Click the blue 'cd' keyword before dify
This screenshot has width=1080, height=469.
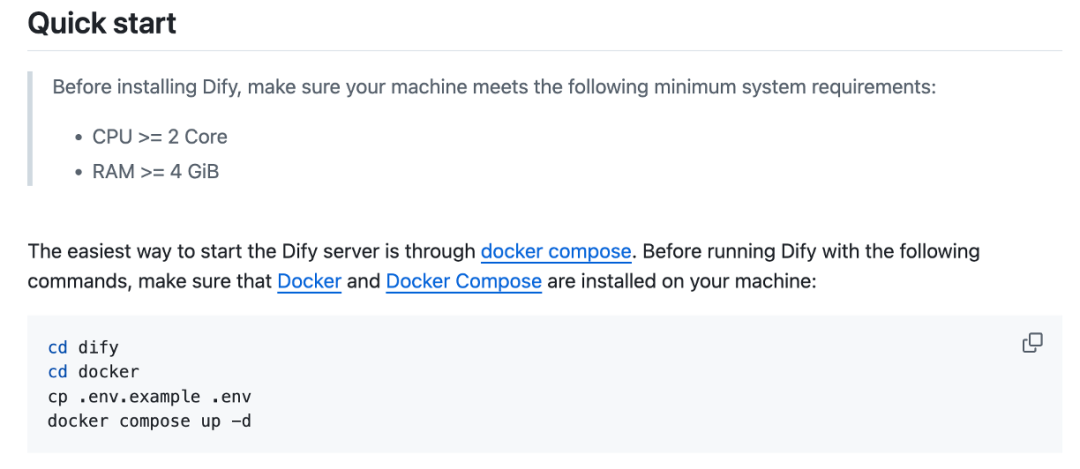tap(58, 347)
